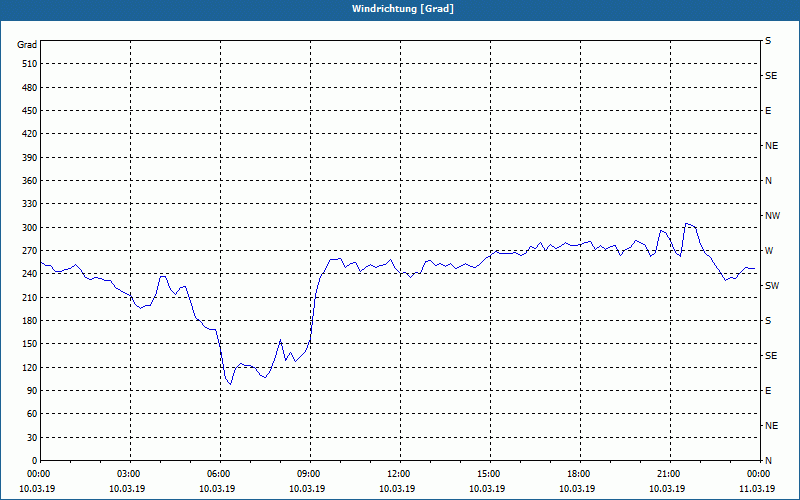Click the 21:00 time label
Viewport: 800px width, 500px height.
click(x=670, y=473)
